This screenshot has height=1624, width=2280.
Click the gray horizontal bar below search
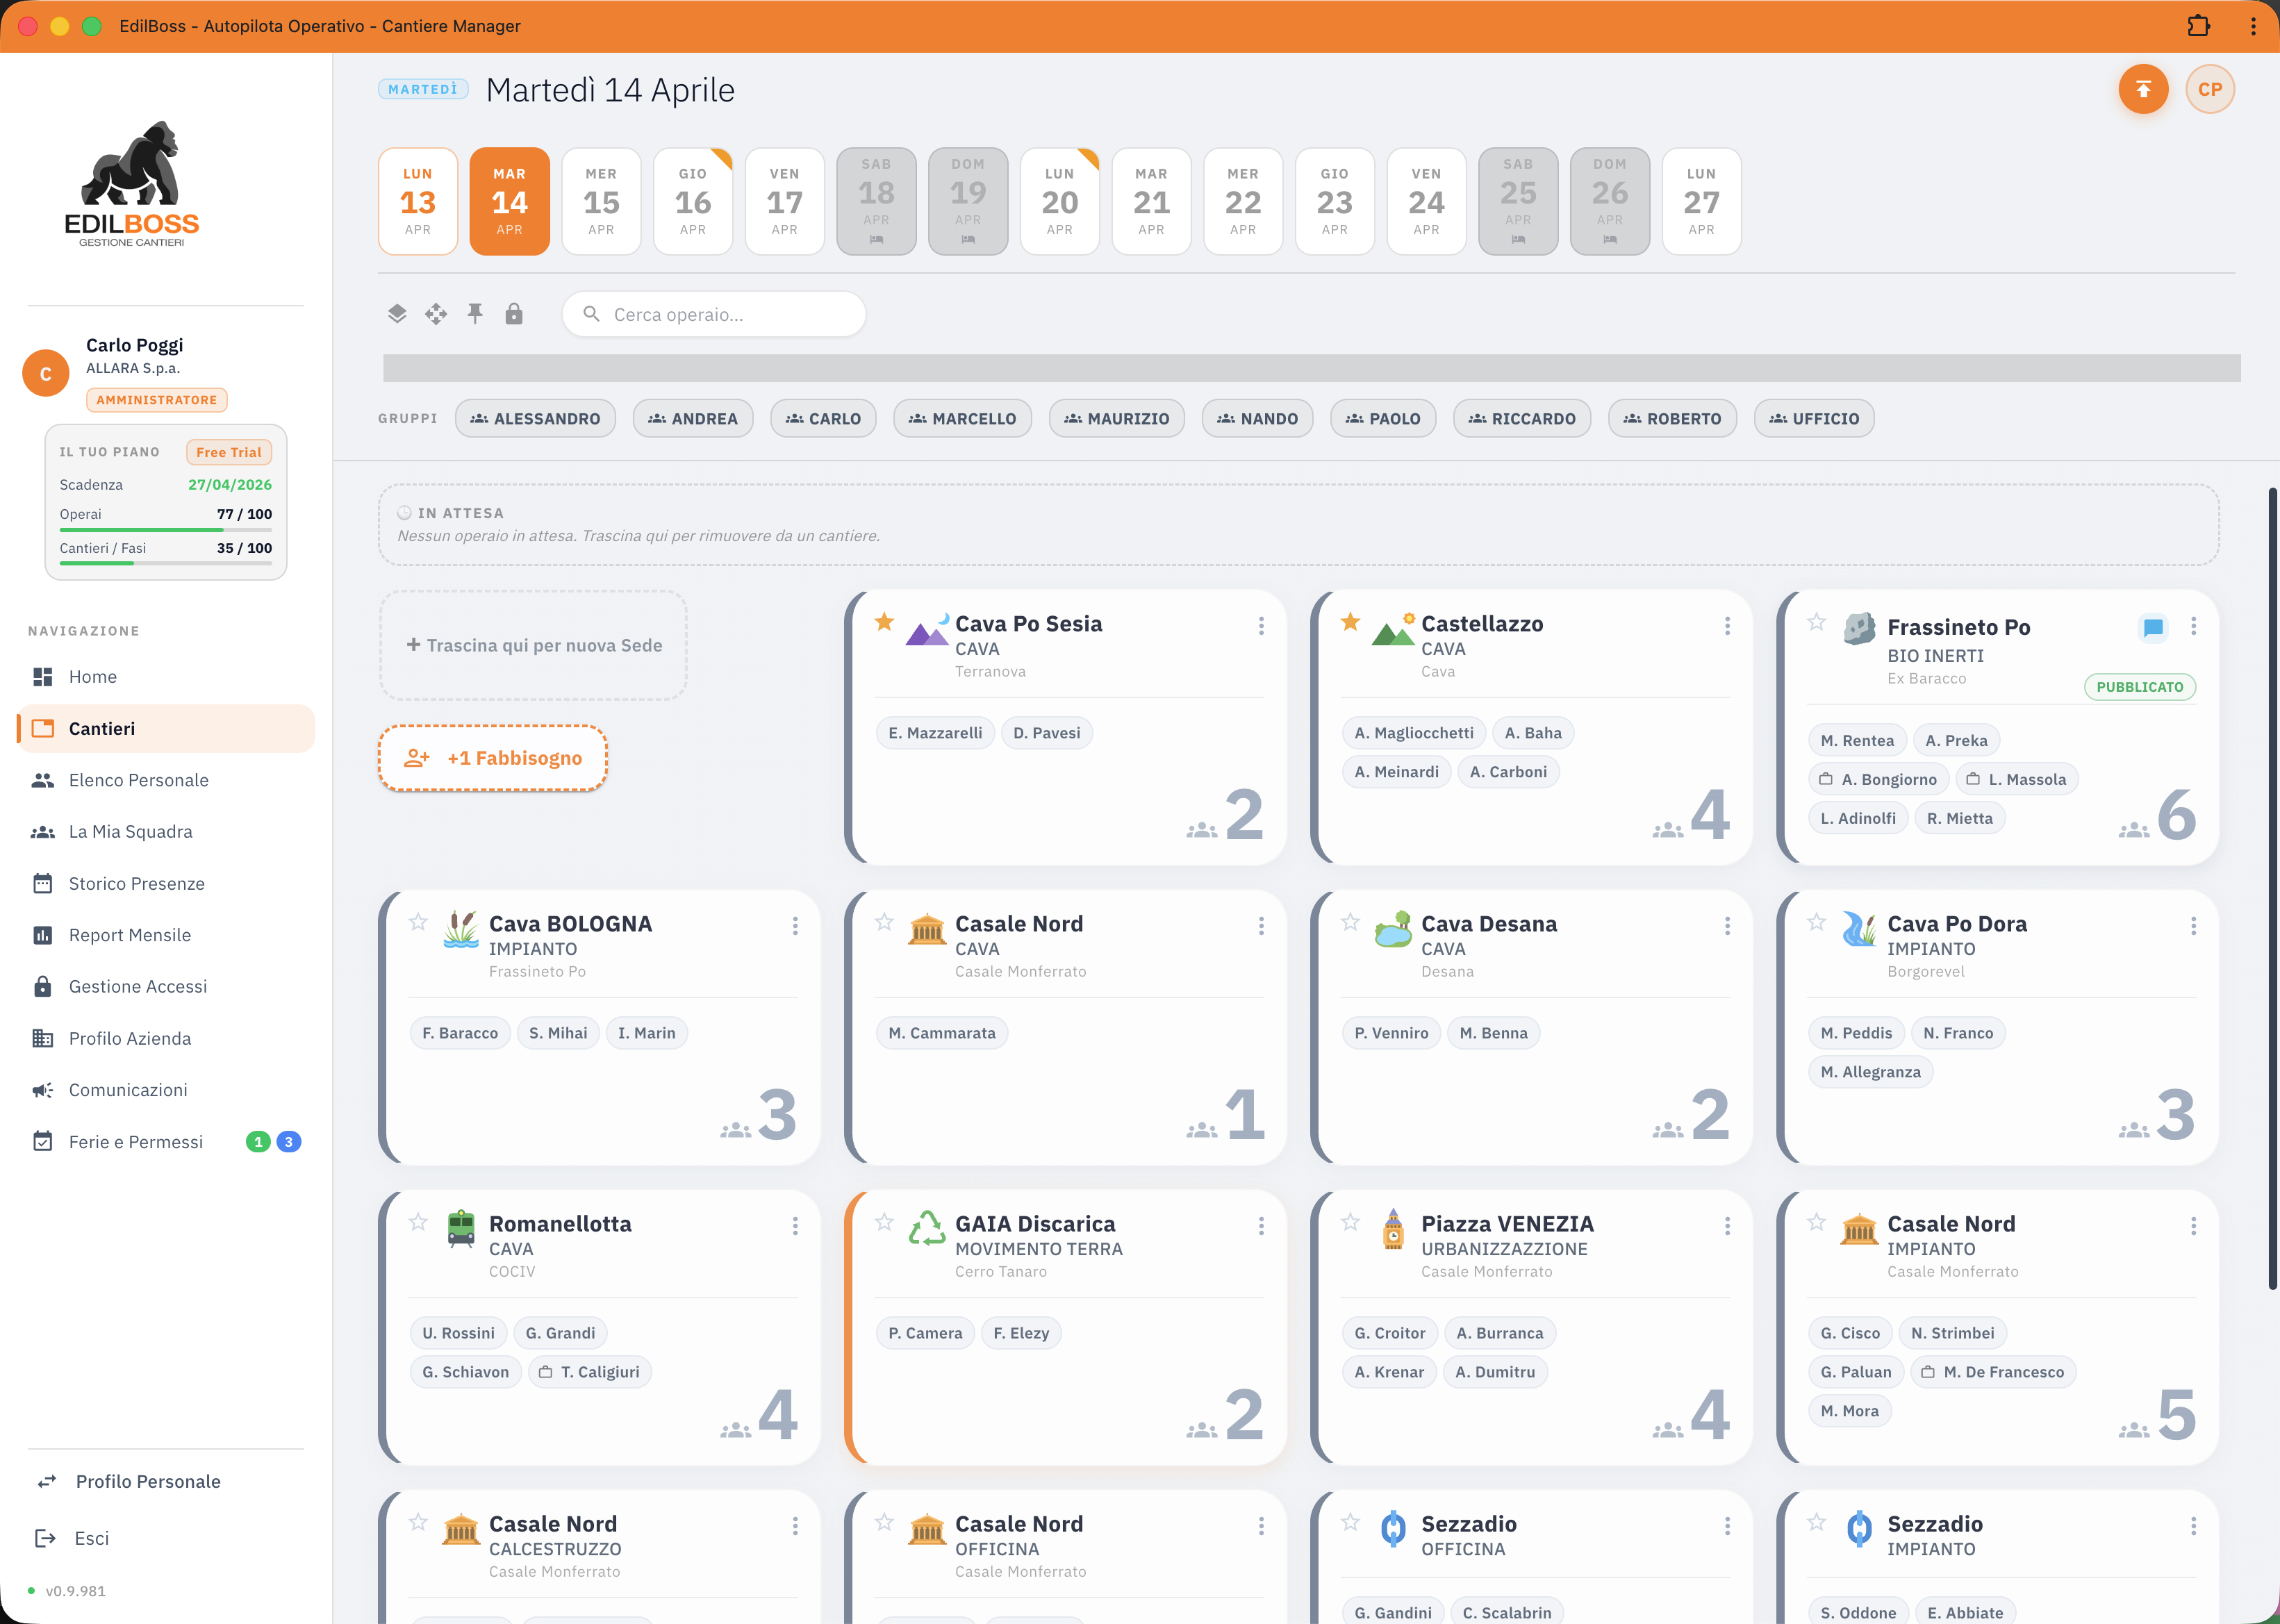click(1311, 368)
